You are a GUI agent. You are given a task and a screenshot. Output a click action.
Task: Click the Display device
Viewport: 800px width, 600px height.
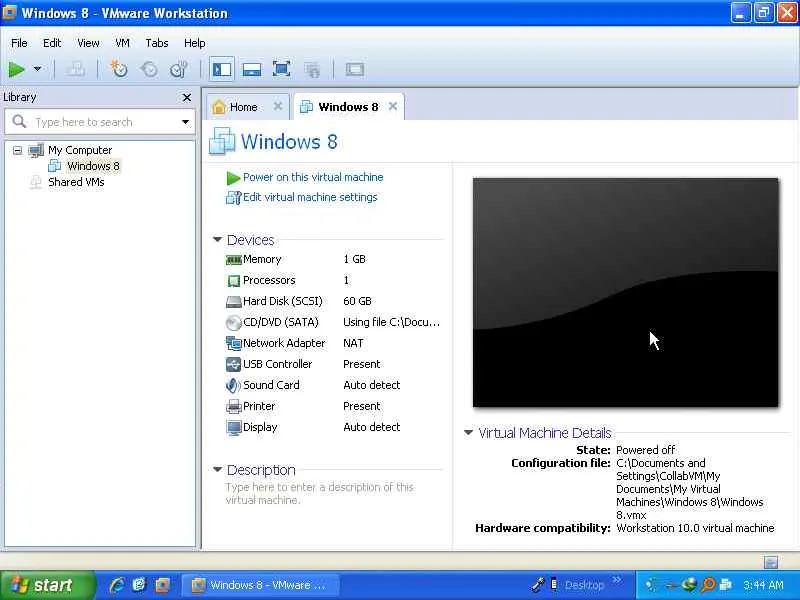tap(260, 427)
